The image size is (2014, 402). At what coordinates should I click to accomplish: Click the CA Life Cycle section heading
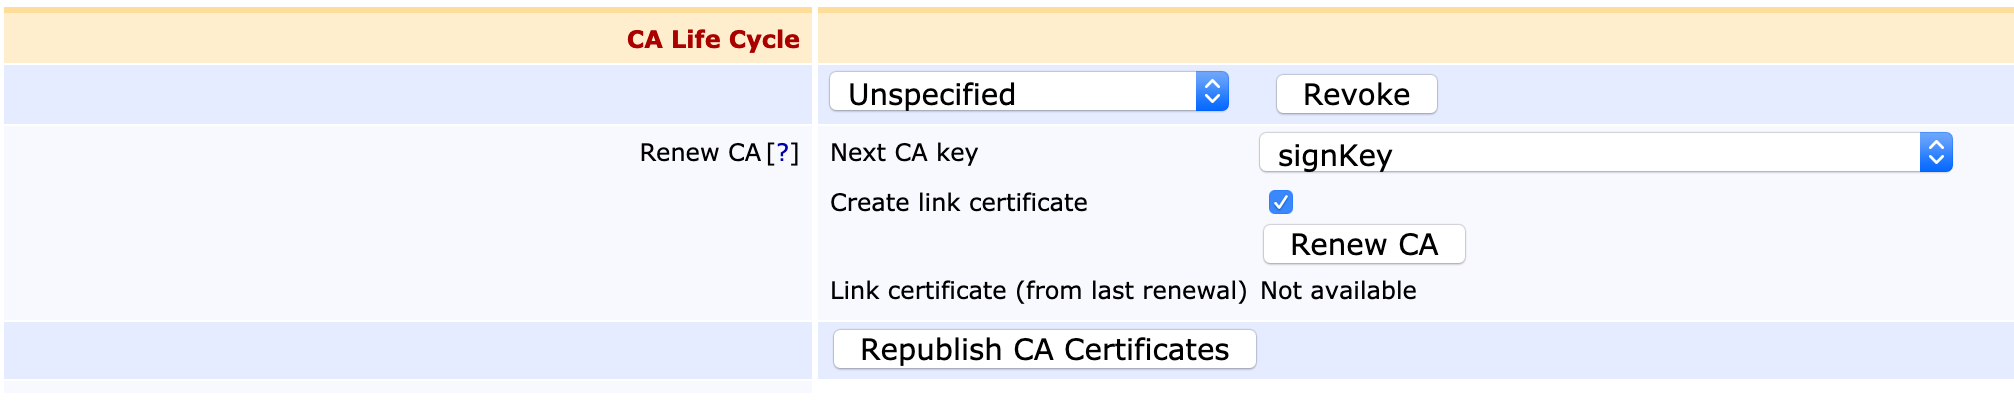tap(713, 40)
